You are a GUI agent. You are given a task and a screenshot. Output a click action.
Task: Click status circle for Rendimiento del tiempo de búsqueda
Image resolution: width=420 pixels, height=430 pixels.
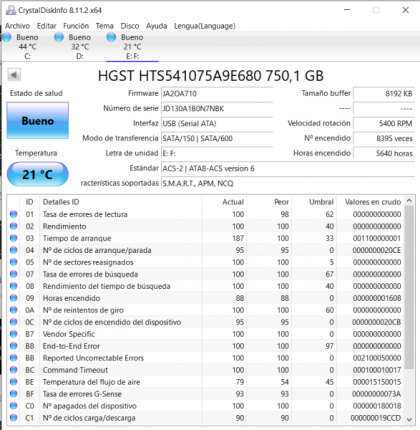[14, 286]
